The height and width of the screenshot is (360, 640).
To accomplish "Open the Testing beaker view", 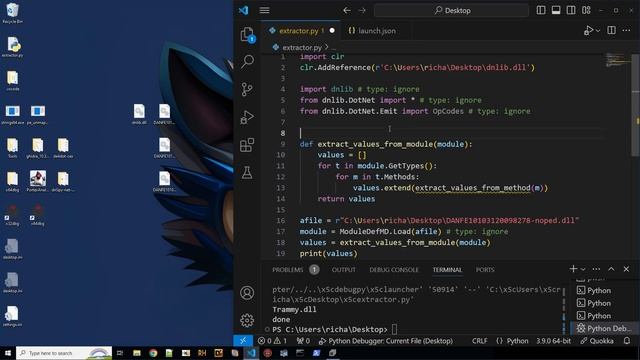I will point(247,173).
